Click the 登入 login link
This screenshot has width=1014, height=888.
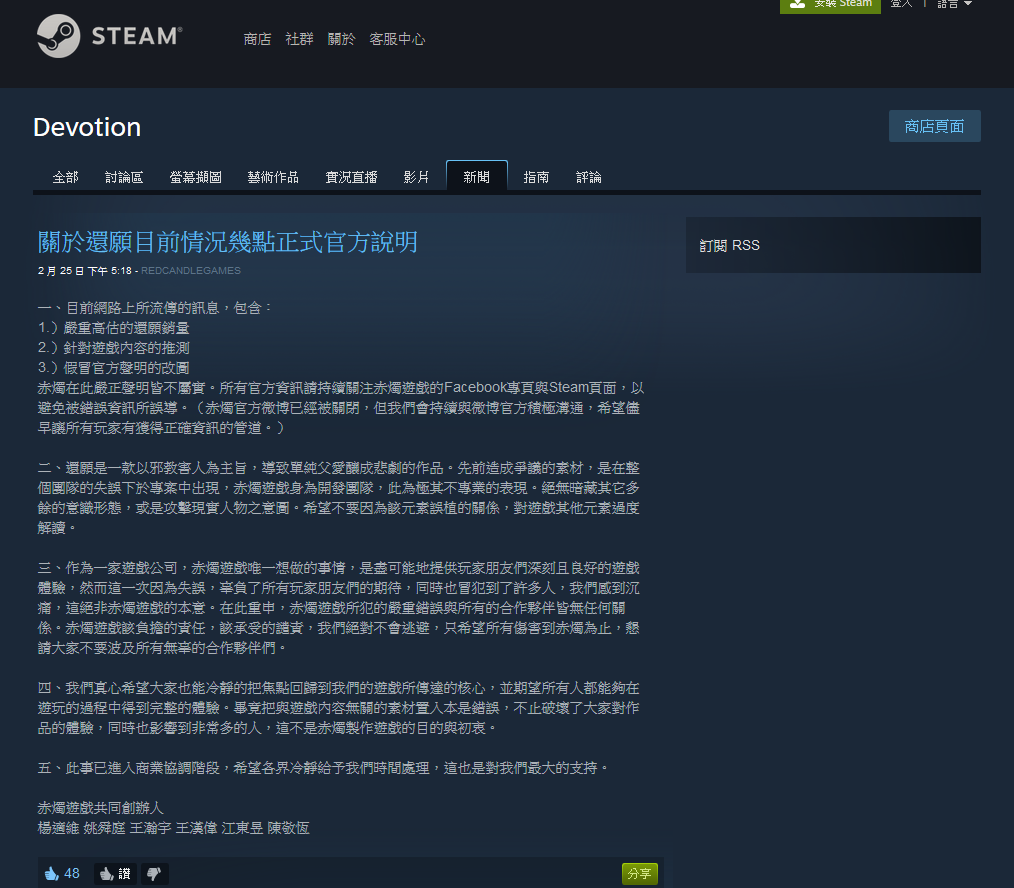(901, 4)
